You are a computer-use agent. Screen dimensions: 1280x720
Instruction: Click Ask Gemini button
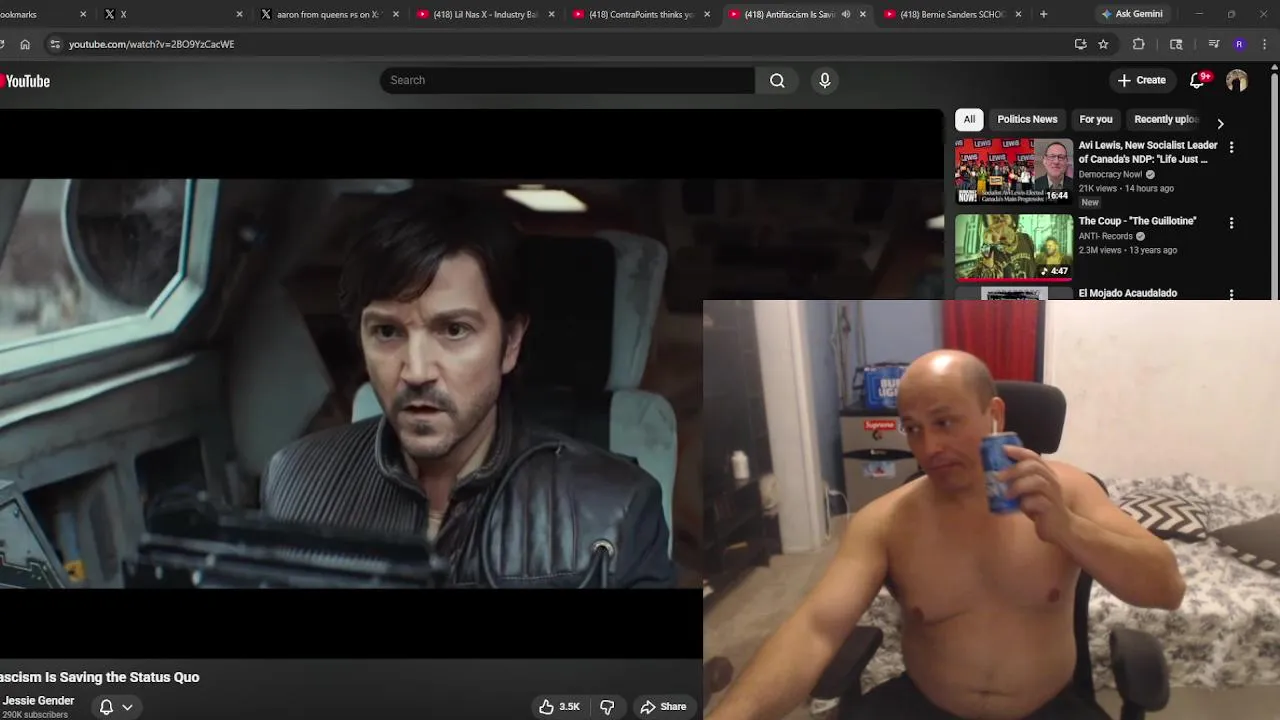(1131, 14)
